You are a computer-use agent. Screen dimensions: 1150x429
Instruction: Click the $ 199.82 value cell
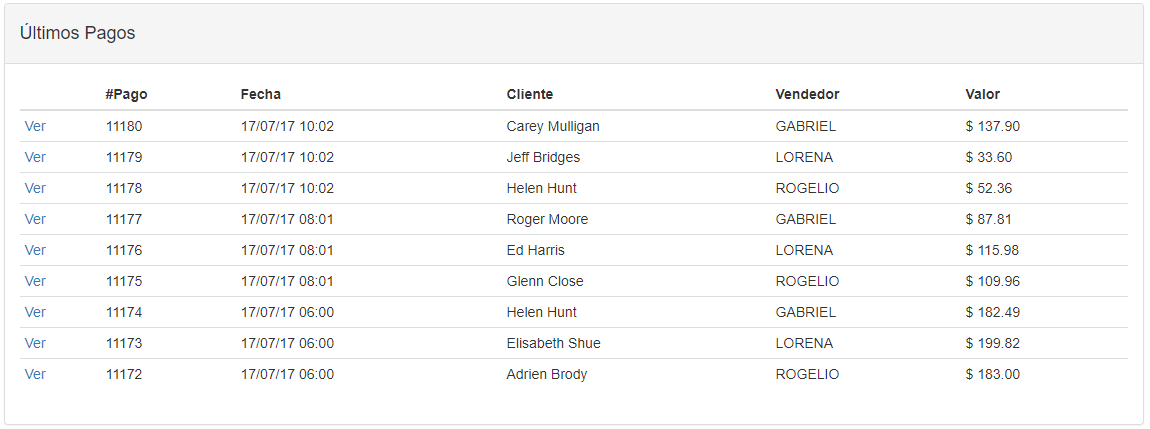point(992,343)
